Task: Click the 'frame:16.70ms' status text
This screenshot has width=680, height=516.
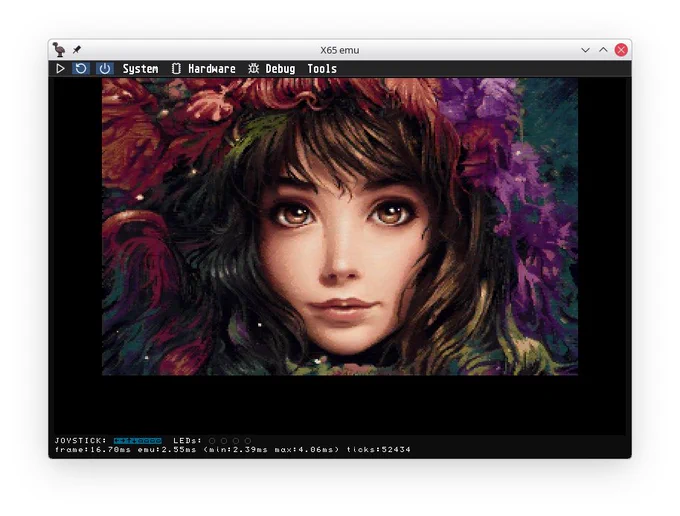Action: click(x=93, y=450)
